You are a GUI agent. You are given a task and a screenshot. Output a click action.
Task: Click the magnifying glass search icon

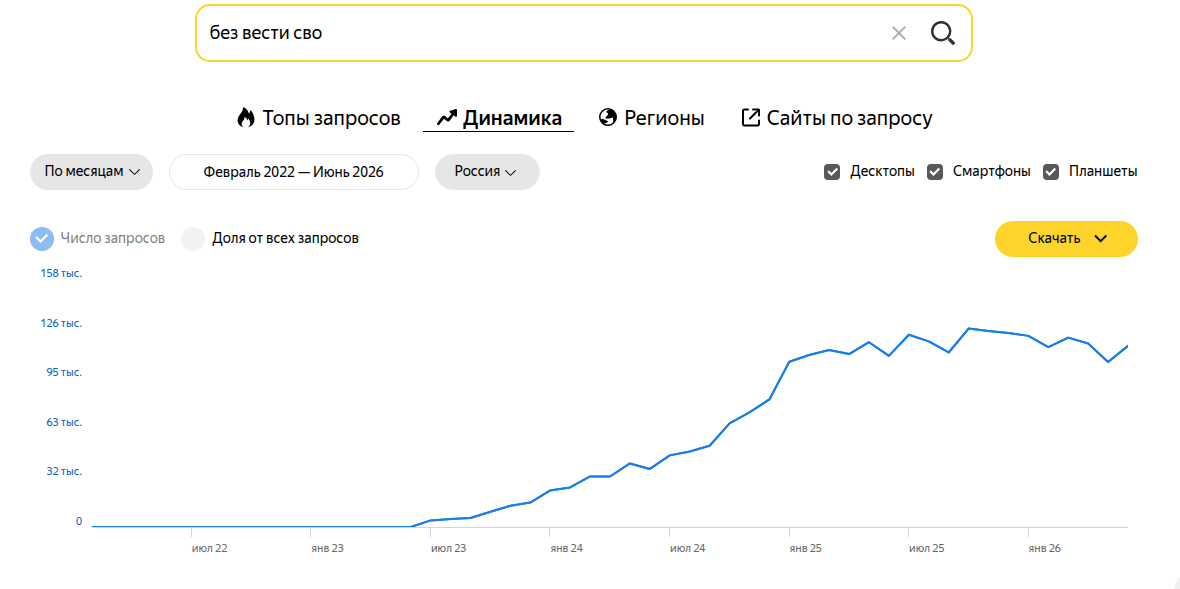(942, 33)
